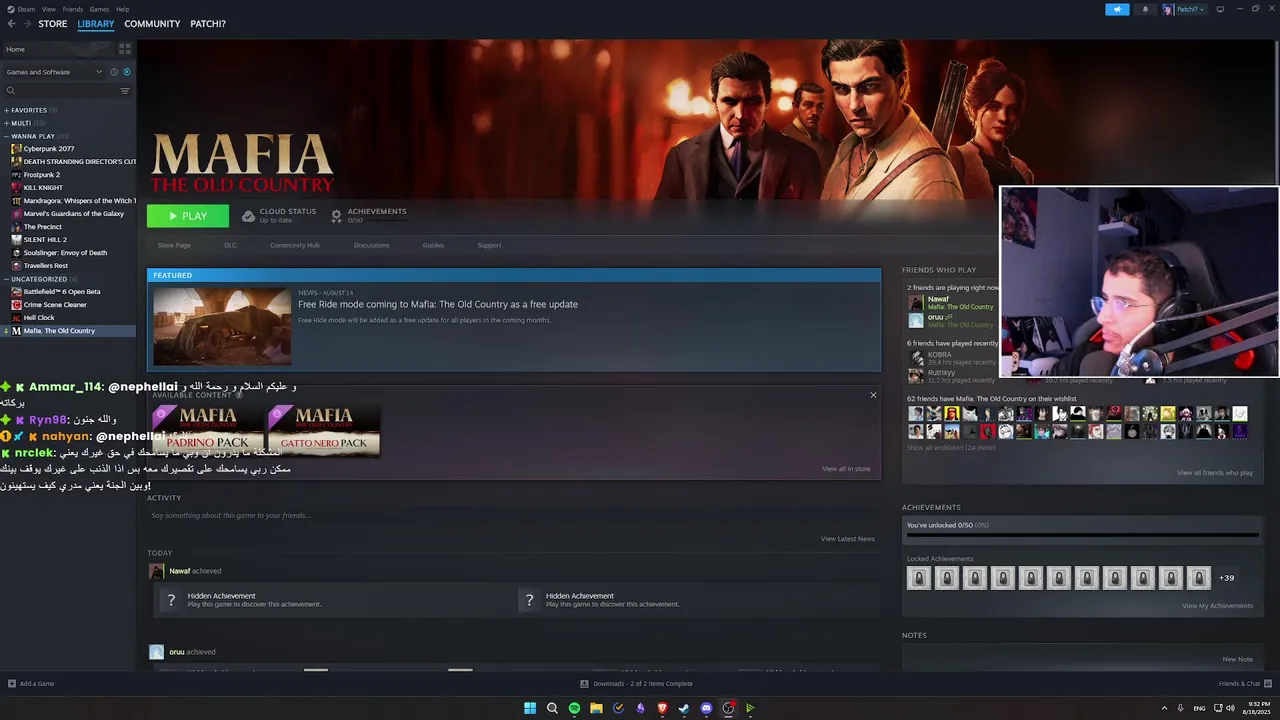1280x720 pixels.
Task: Open the Help menu
Action: click(x=122, y=9)
